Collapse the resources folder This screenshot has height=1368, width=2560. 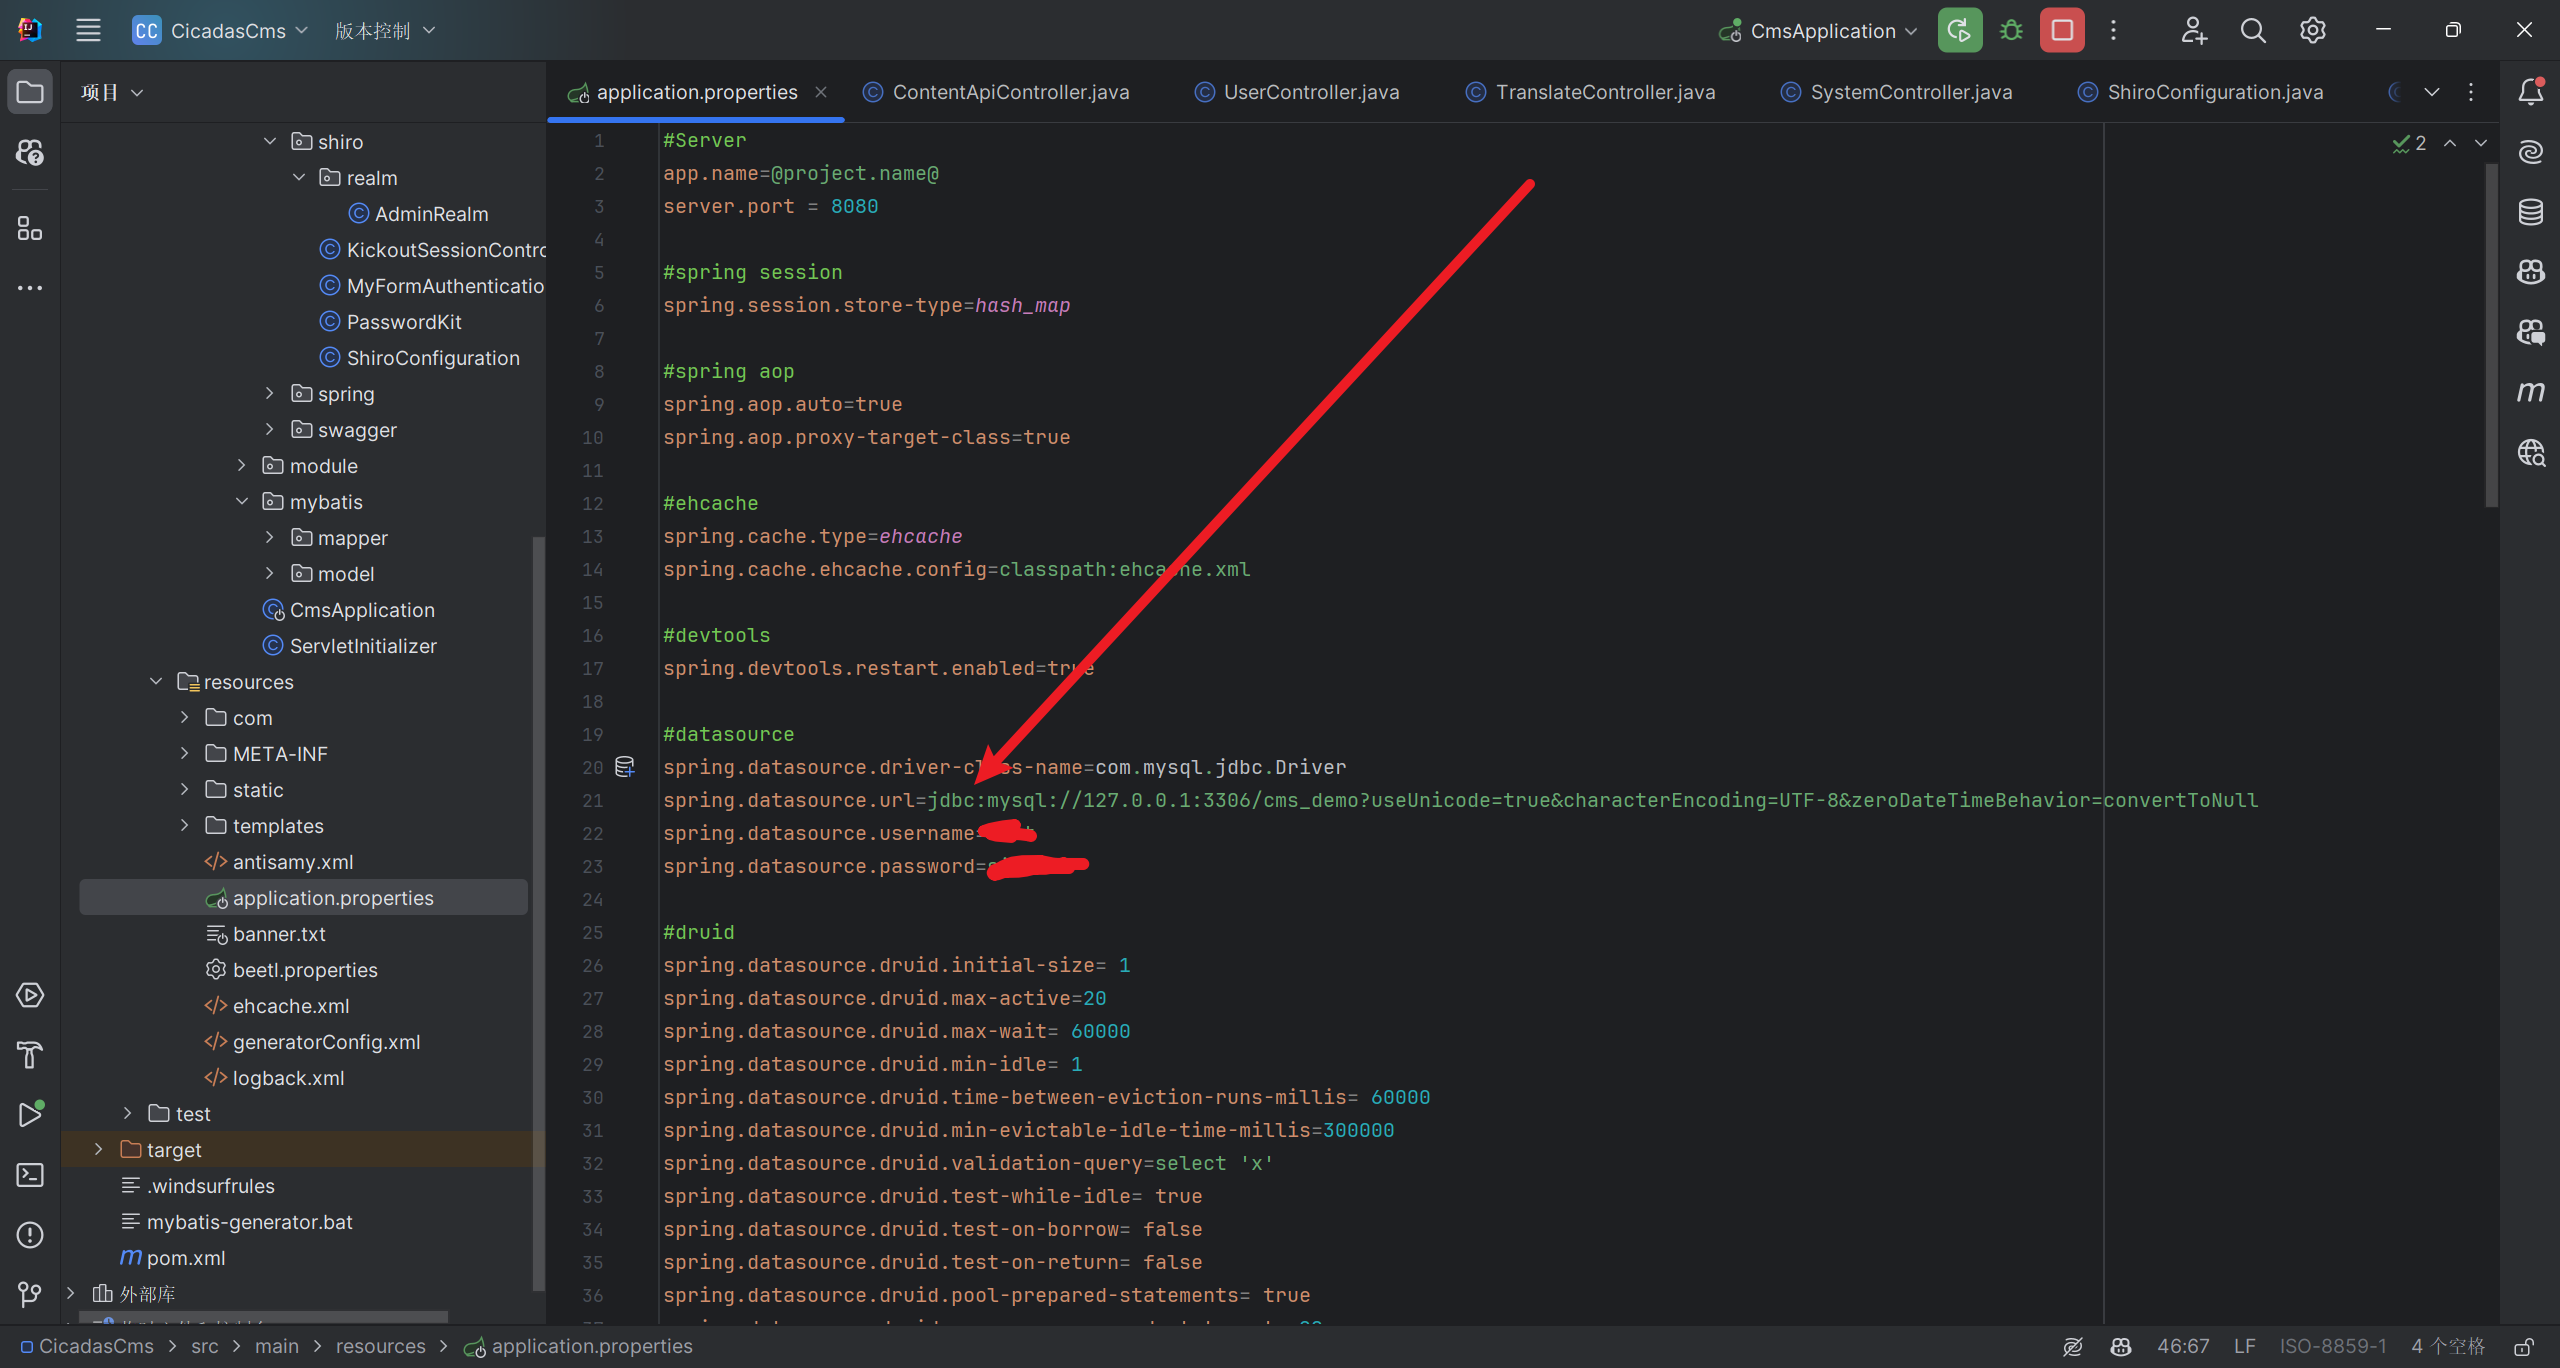click(156, 682)
